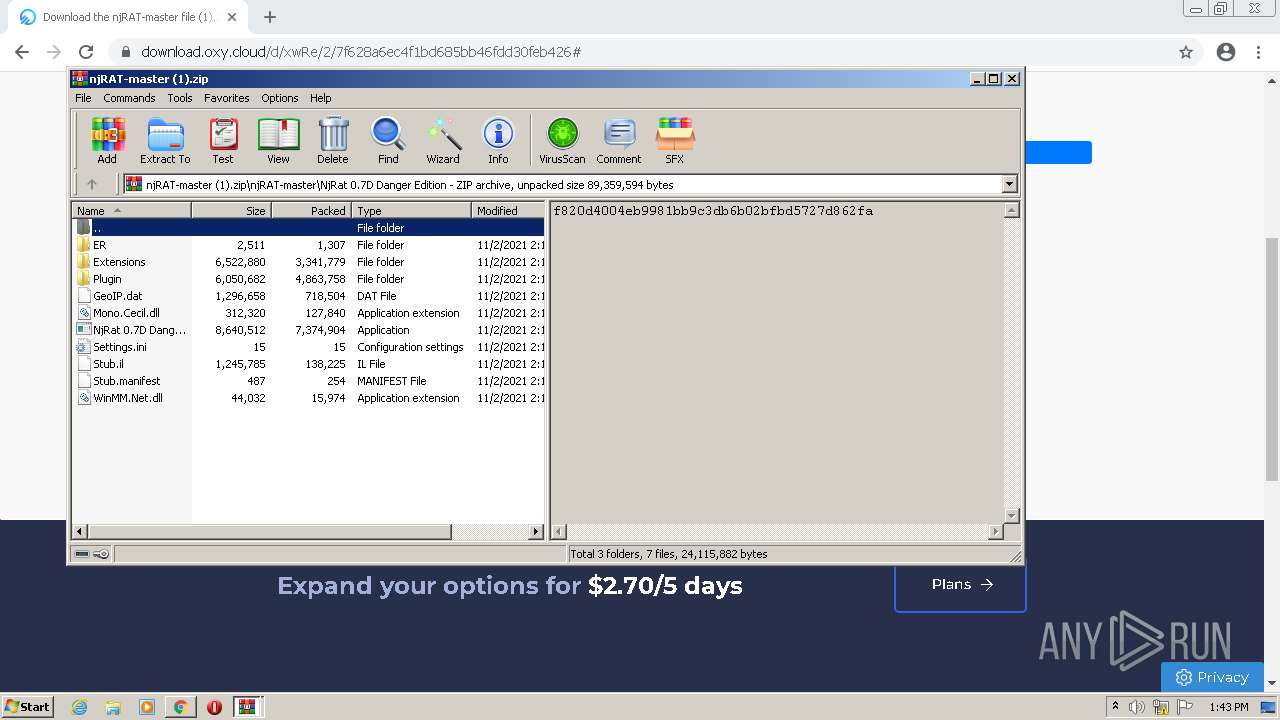1280x720 pixels.
Task: Select the Plugin folder
Action: [309, 279]
